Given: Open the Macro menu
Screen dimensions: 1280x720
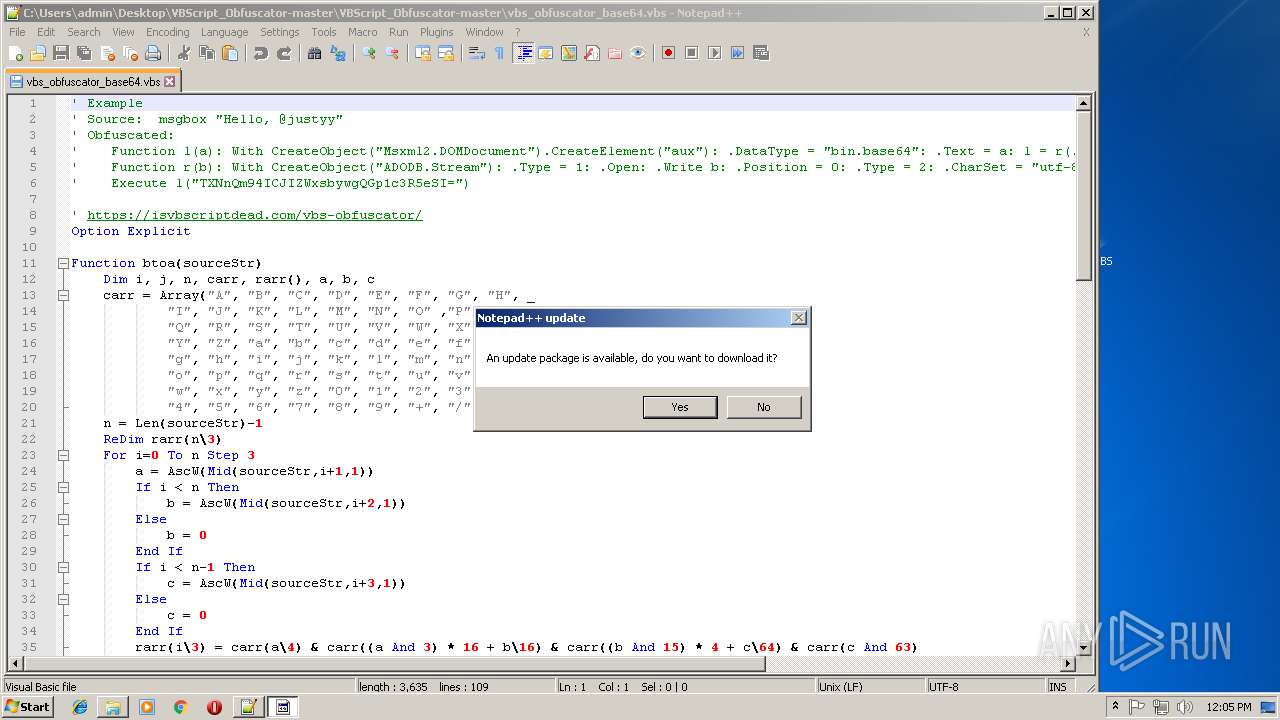Looking at the screenshot, I should pos(363,32).
